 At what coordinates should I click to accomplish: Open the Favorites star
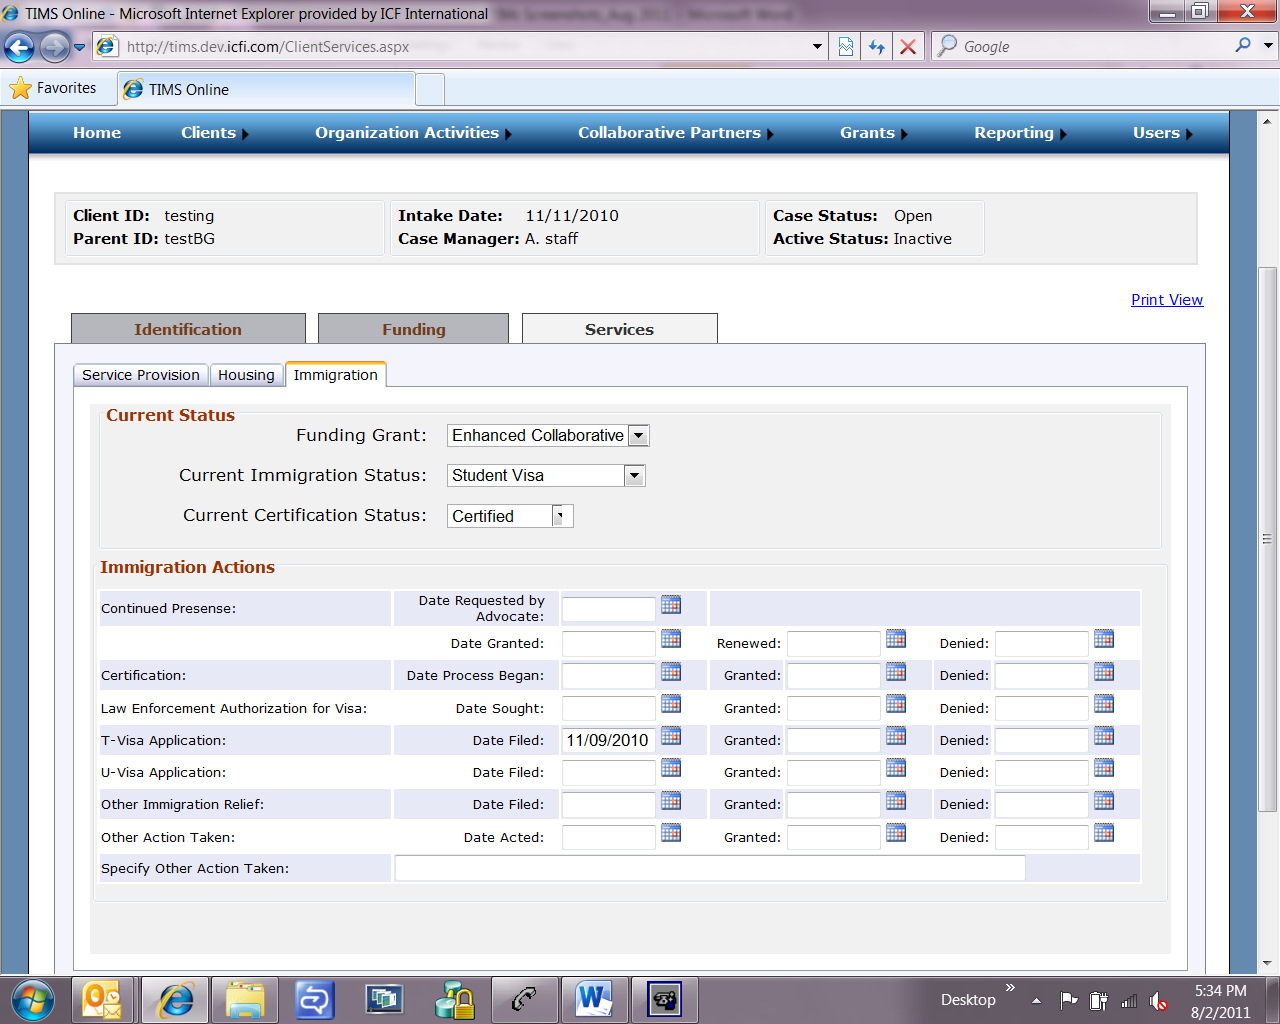(x=20, y=88)
